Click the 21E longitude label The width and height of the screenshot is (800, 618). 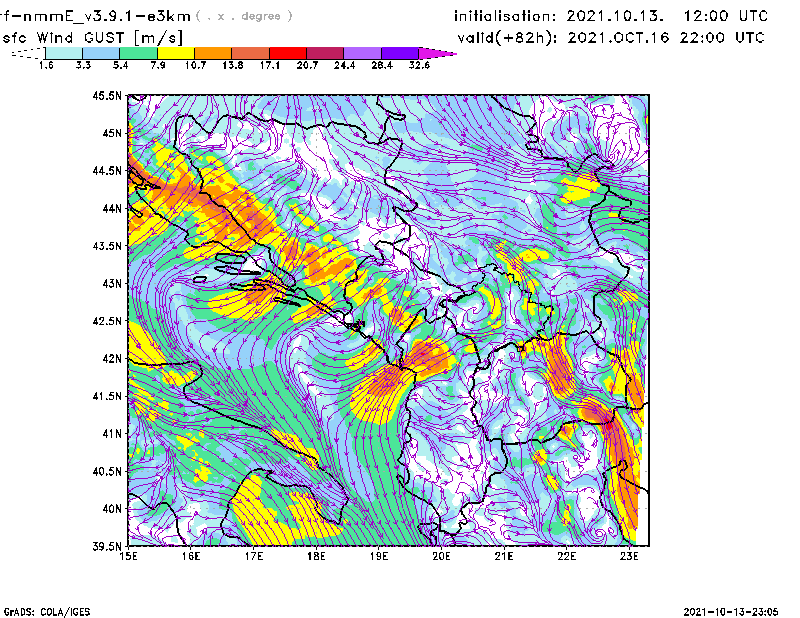(504, 556)
